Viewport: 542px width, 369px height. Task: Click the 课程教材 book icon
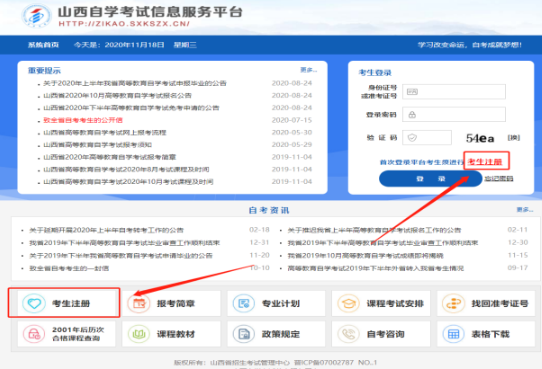coord(139,334)
